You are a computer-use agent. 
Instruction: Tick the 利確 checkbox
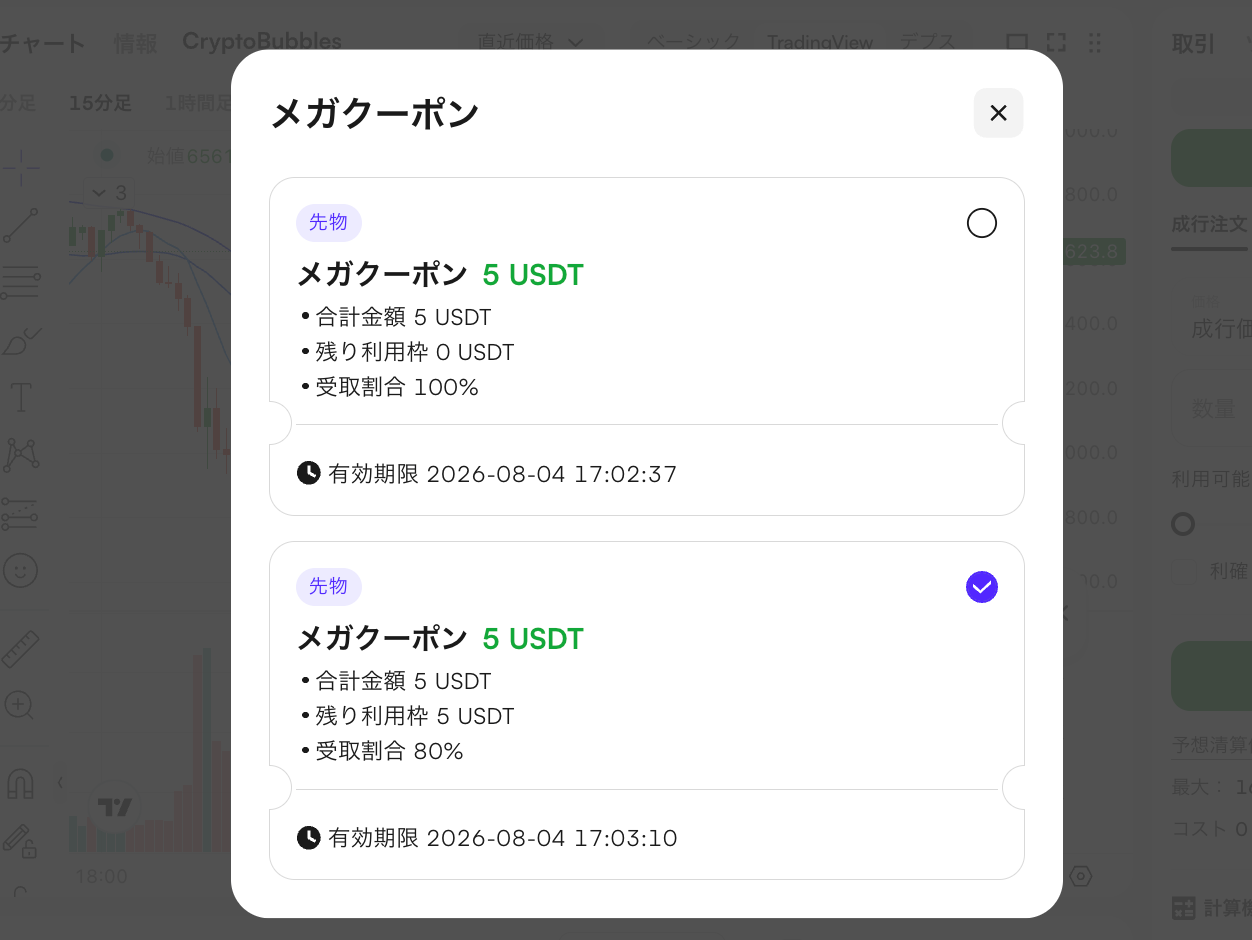(x=1184, y=571)
